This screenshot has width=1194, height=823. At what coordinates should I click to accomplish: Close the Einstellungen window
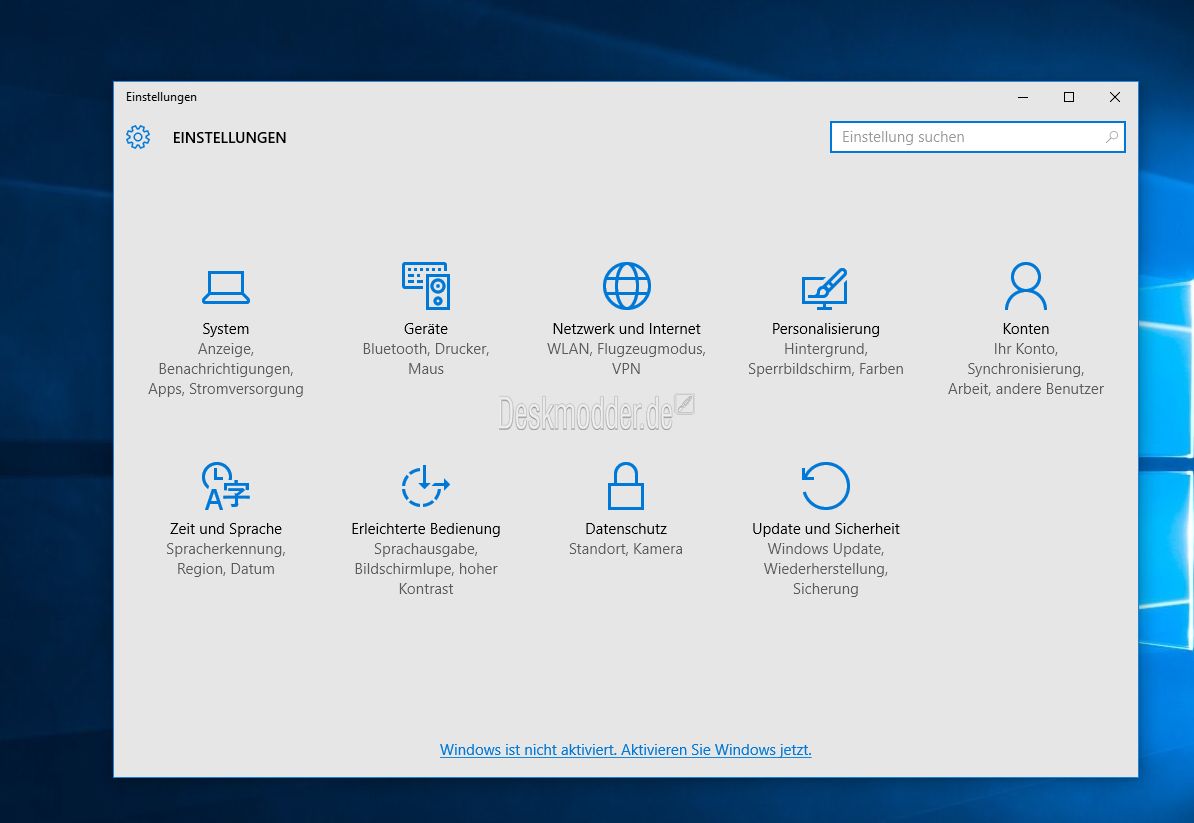coord(1115,97)
